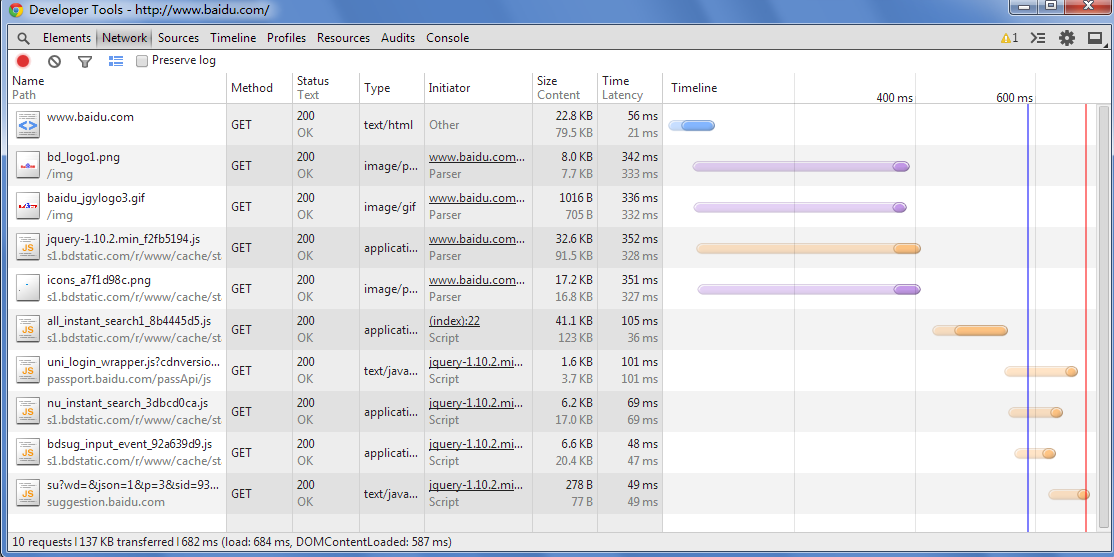Toggle large request rows list icon
The height and width of the screenshot is (557, 1114).
116,61
